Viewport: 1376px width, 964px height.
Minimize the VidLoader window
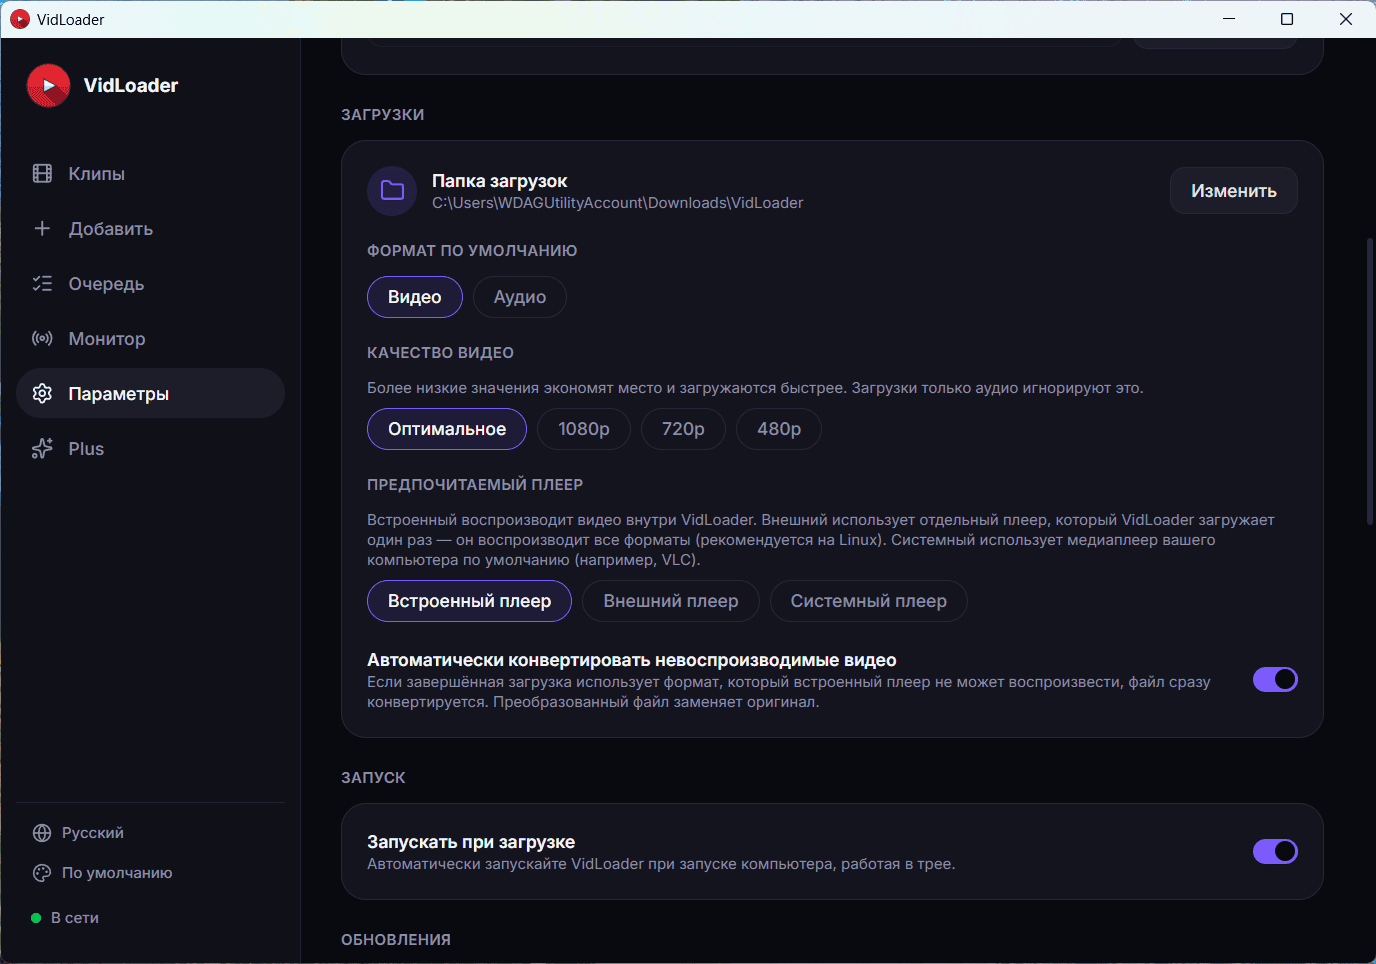[x=1229, y=19]
